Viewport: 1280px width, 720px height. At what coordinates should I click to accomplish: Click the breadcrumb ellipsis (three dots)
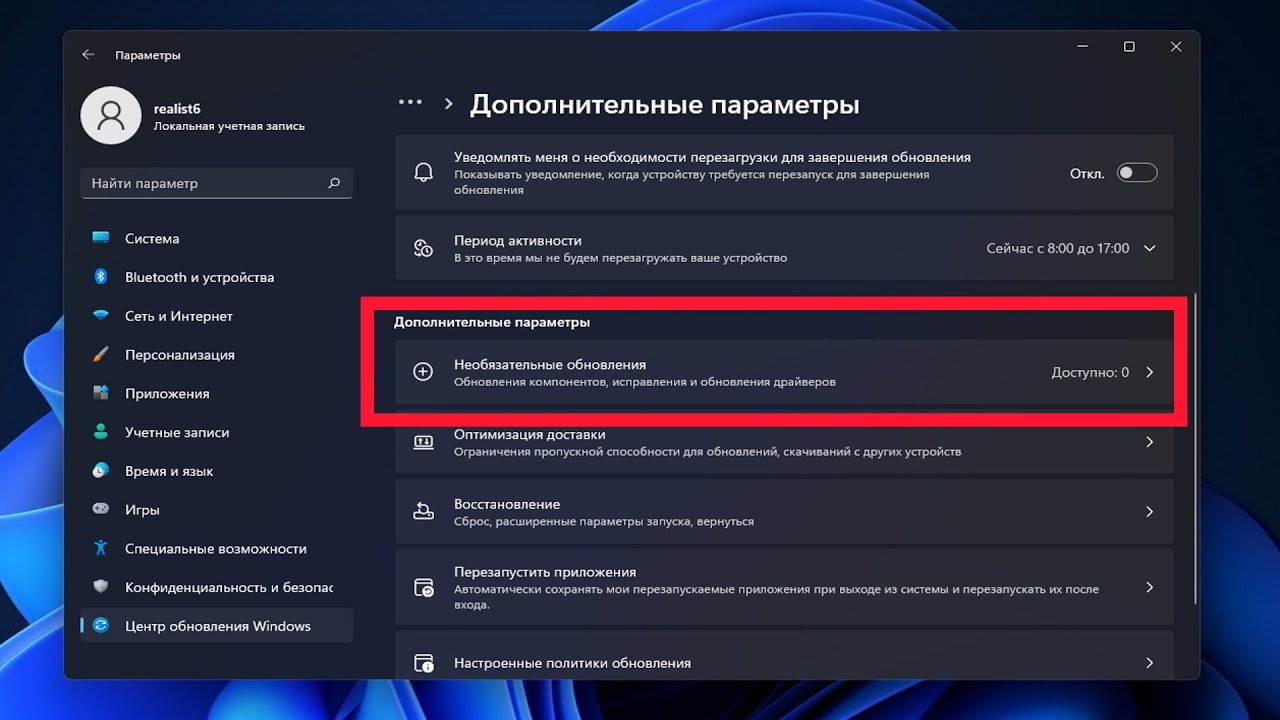410,102
